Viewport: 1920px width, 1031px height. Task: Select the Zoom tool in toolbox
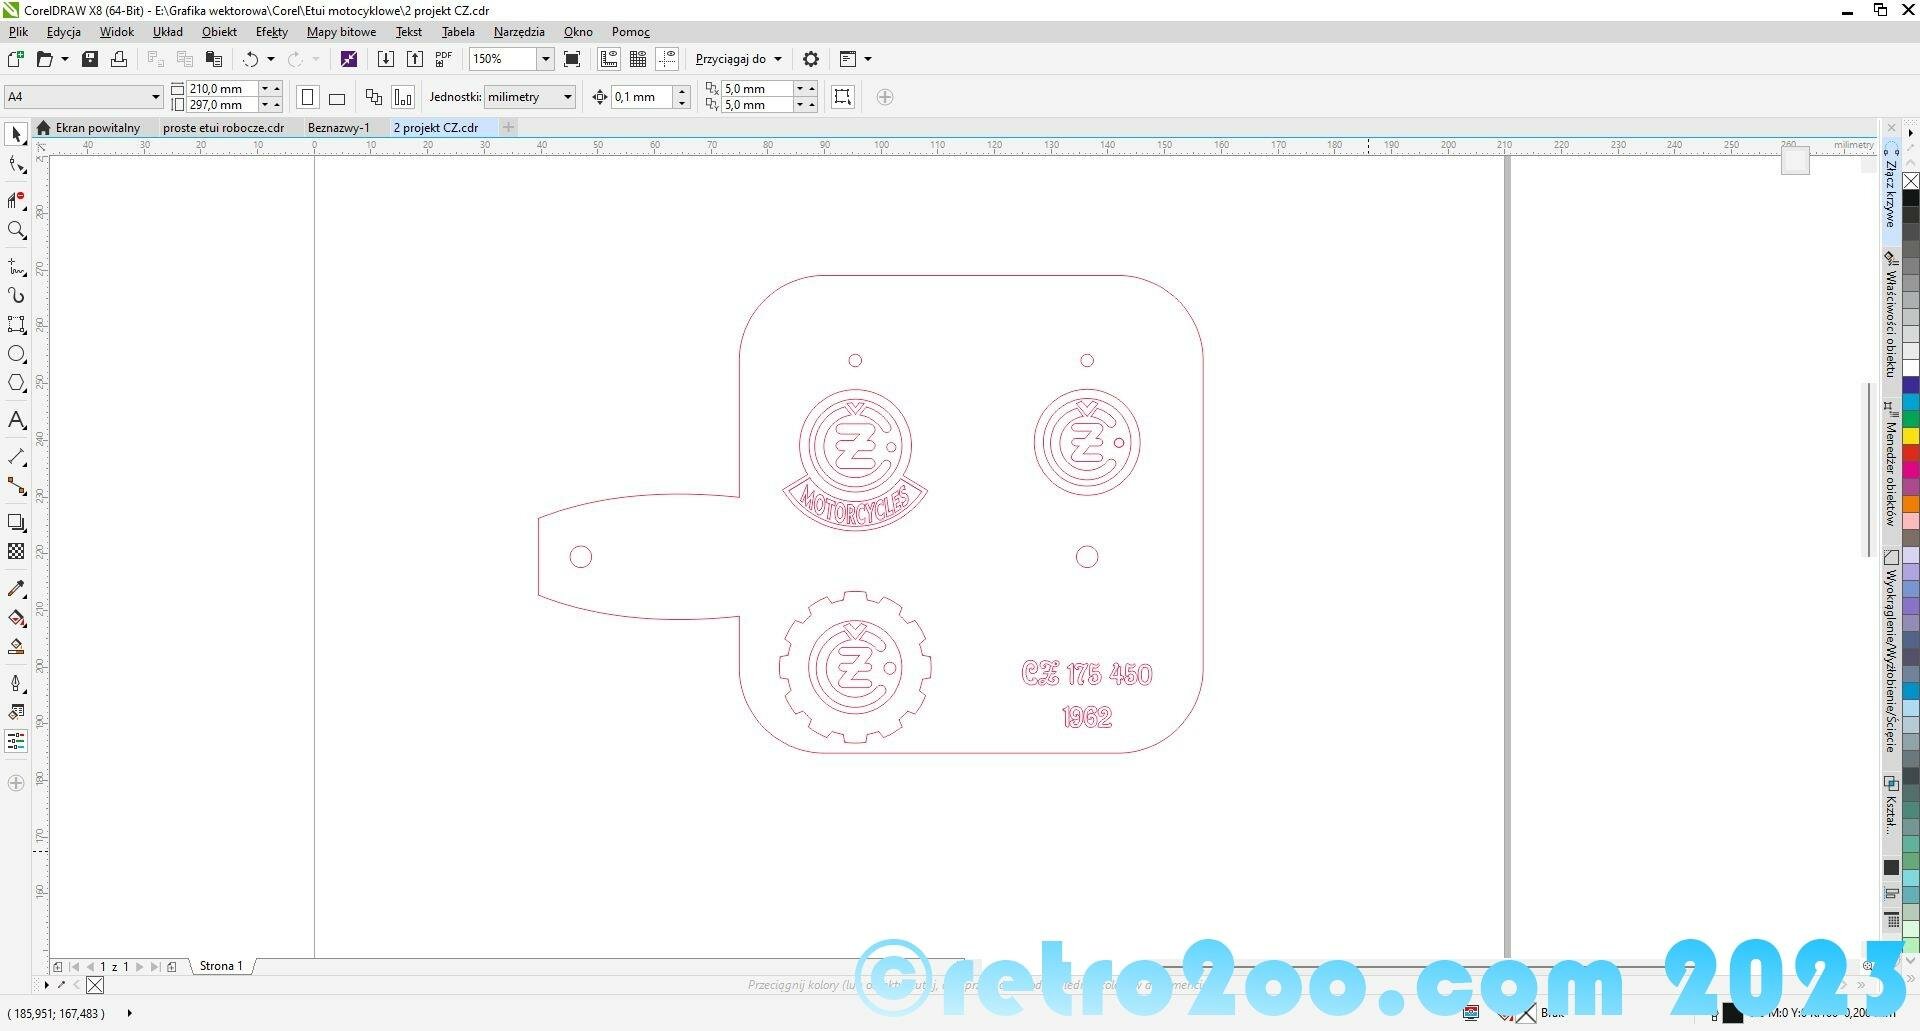point(16,231)
